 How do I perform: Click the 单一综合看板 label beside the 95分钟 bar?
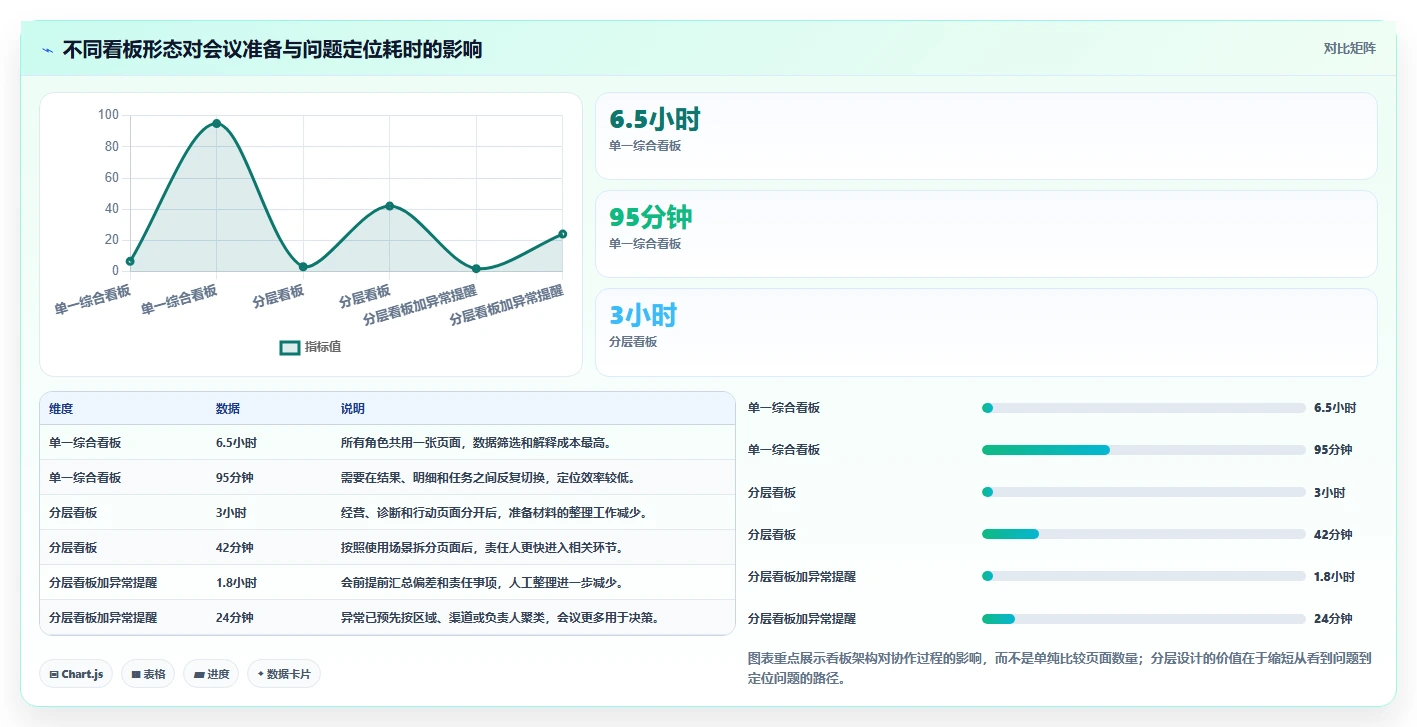(x=784, y=450)
